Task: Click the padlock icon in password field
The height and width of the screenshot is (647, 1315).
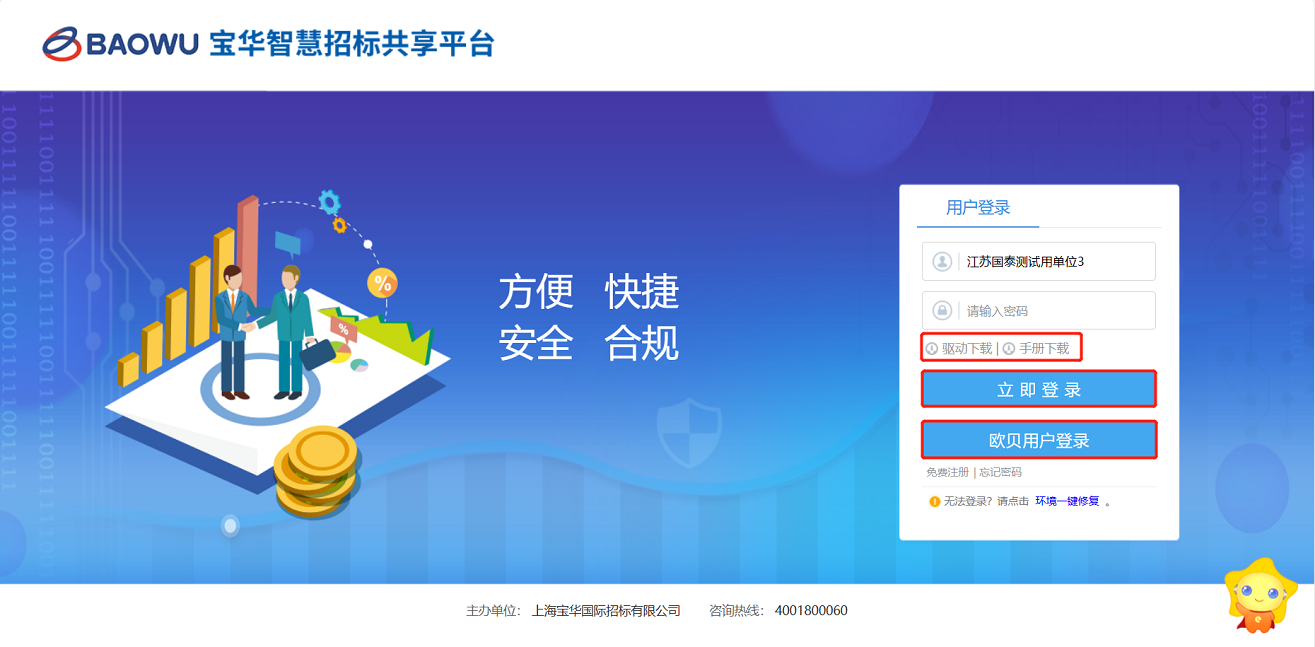Action: [941, 310]
